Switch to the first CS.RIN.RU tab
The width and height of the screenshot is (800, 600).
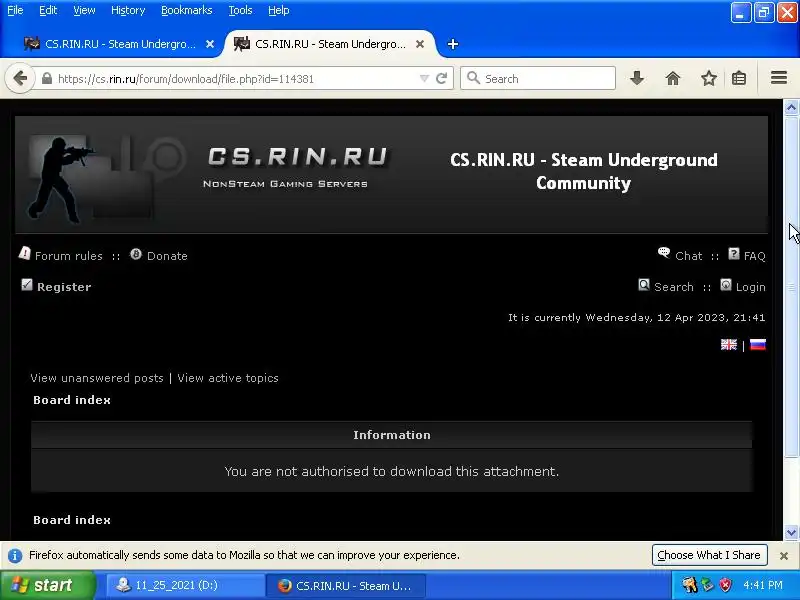(120, 44)
